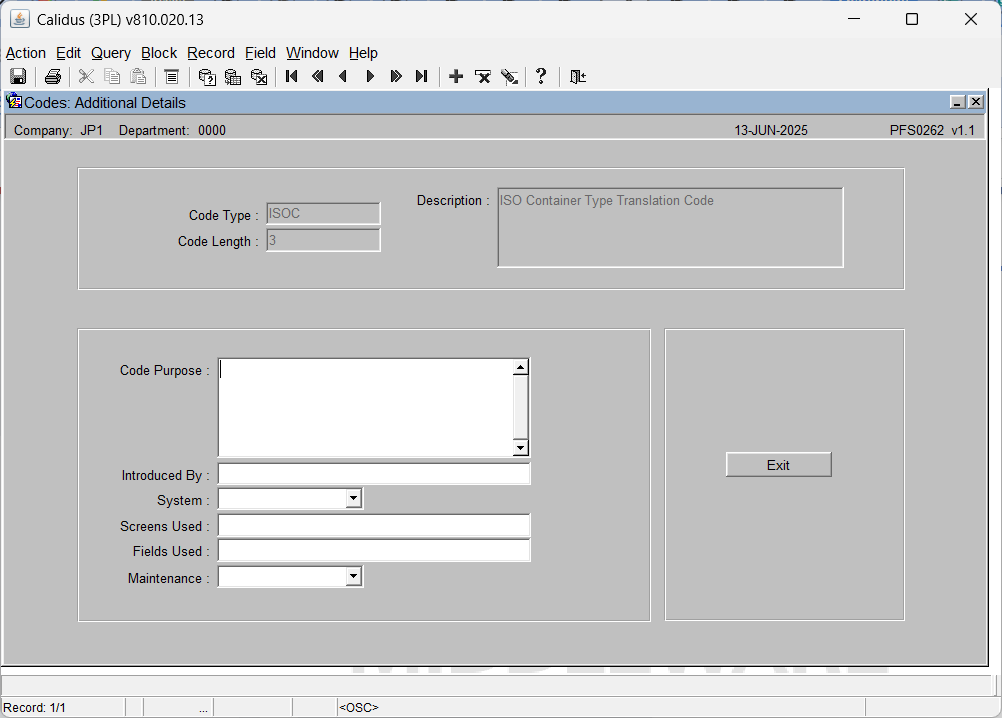Open the Window menu
Screen dimensions: 1002x718
pyautogui.click(x=312, y=53)
